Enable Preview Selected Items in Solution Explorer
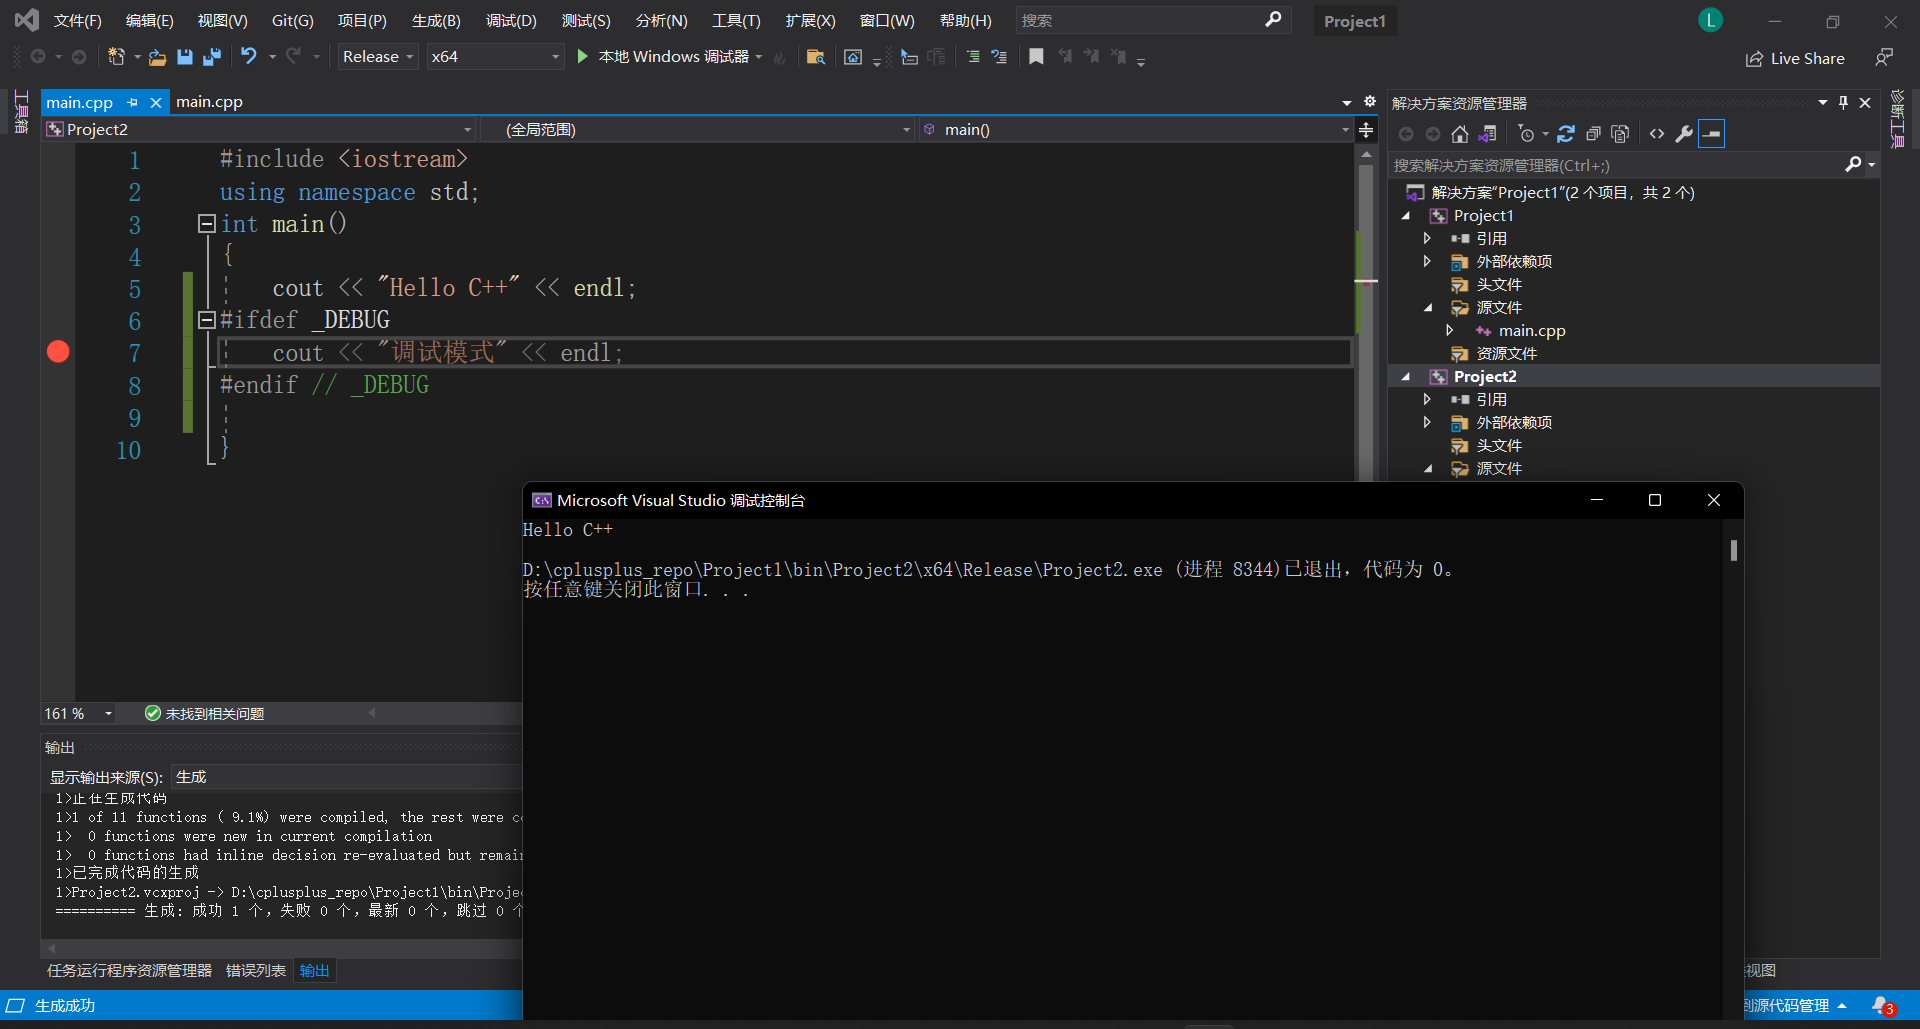 click(1489, 133)
